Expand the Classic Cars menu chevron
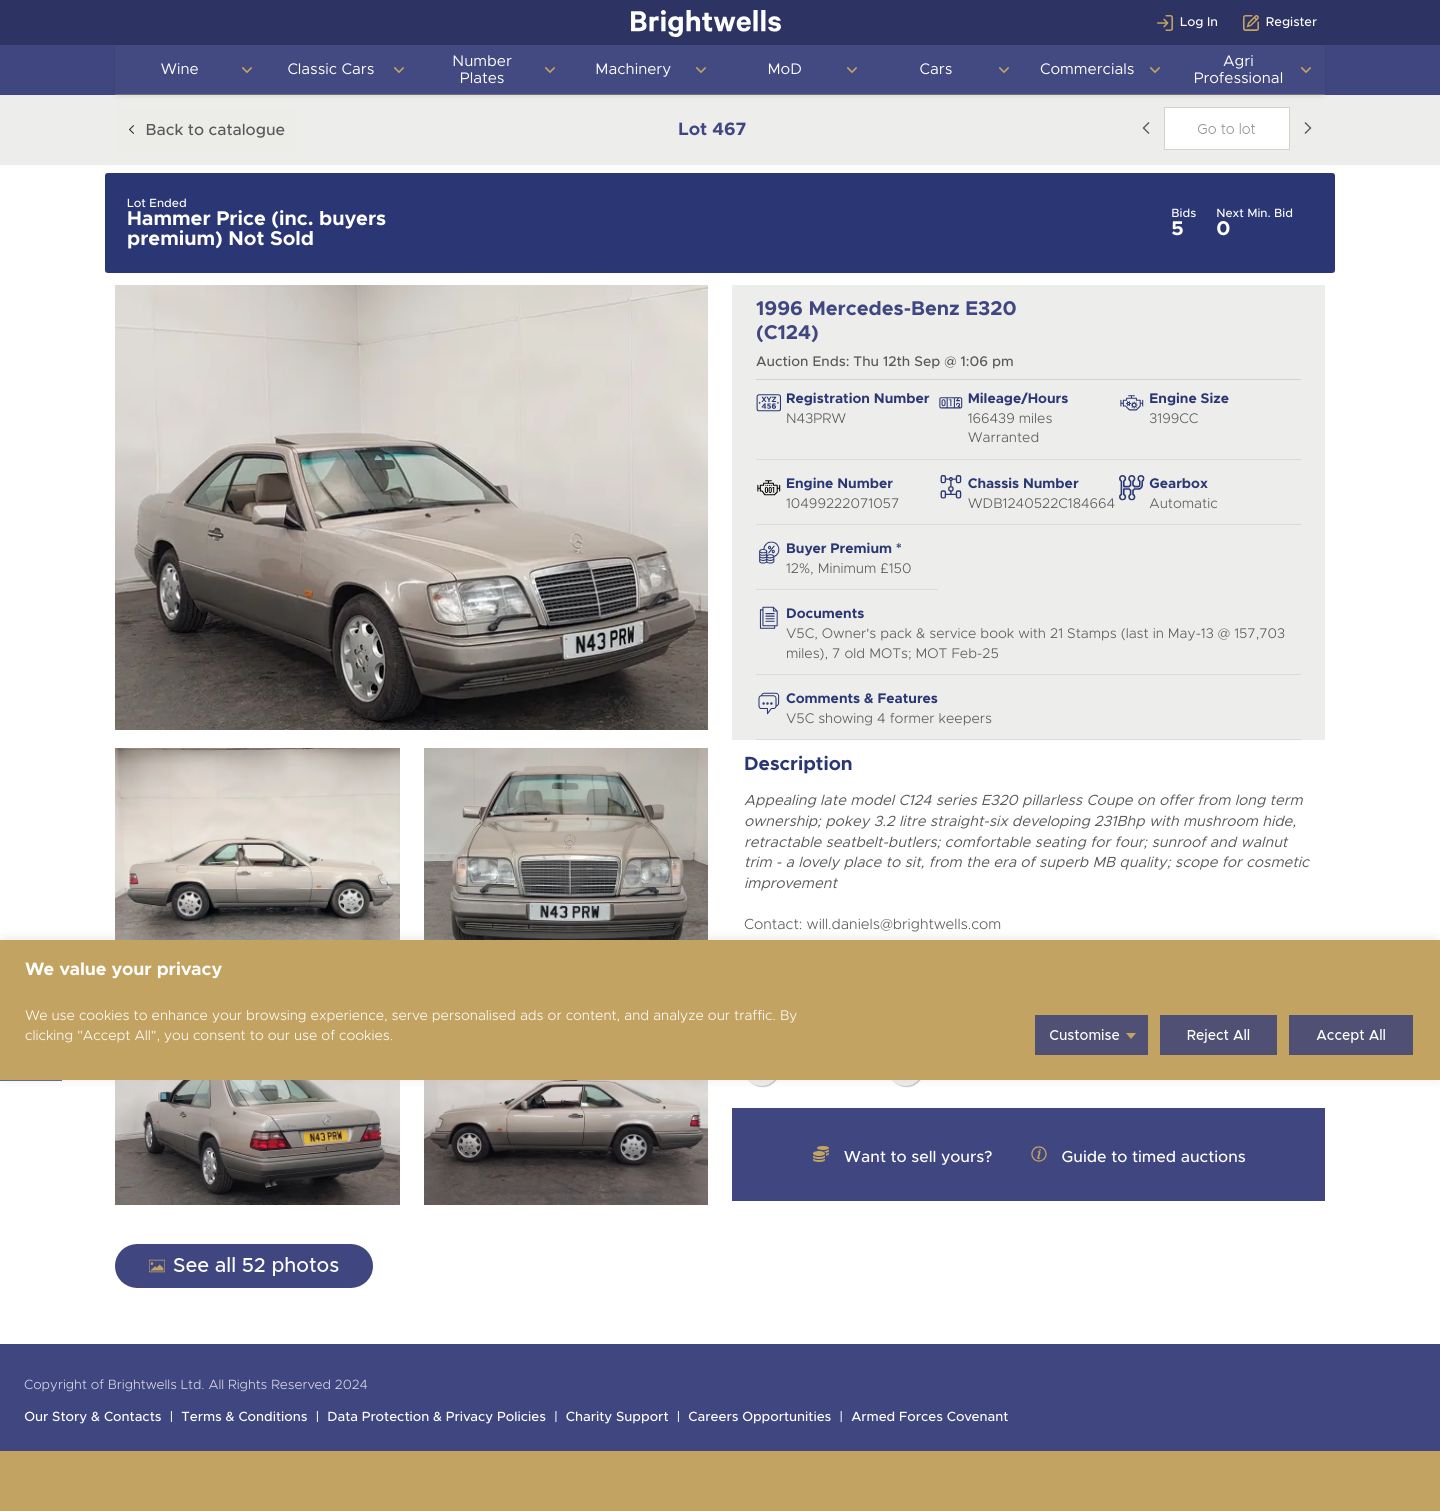This screenshot has height=1511, width=1440. click(x=398, y=70)
